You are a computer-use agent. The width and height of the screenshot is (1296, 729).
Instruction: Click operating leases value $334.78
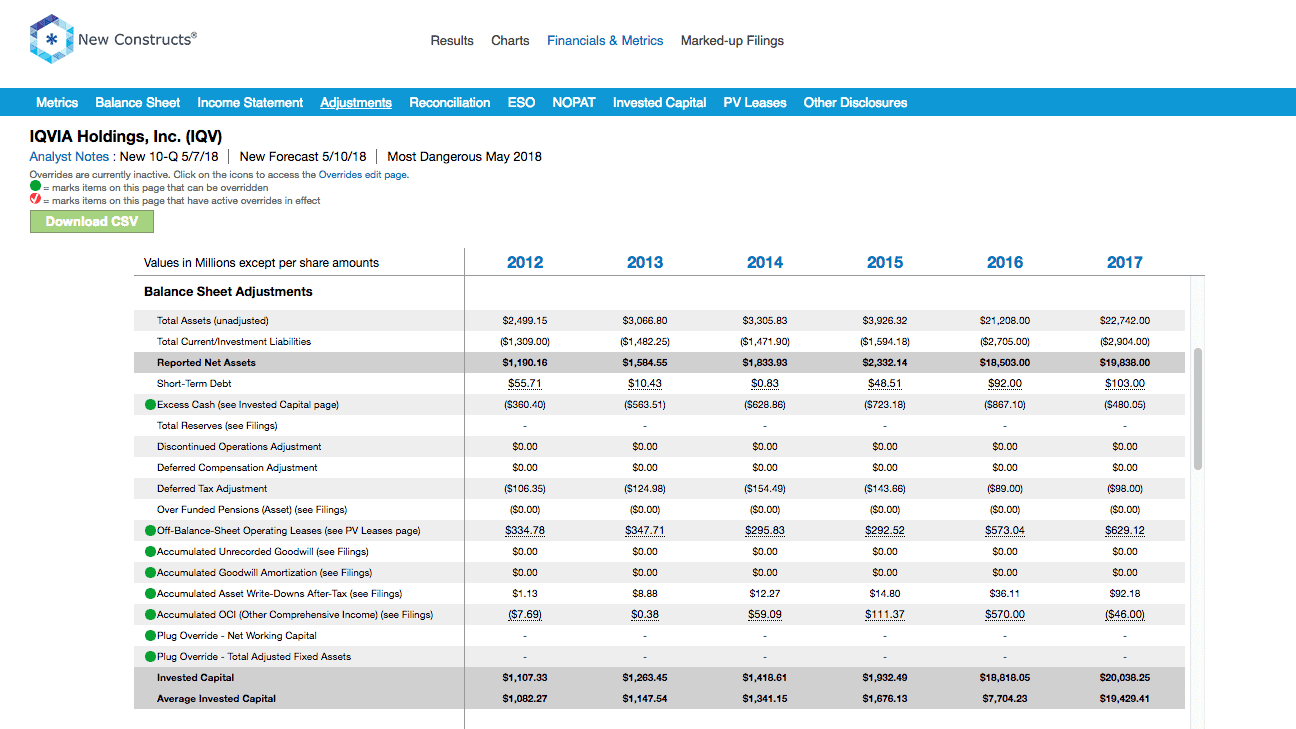[x=525, y=531]
